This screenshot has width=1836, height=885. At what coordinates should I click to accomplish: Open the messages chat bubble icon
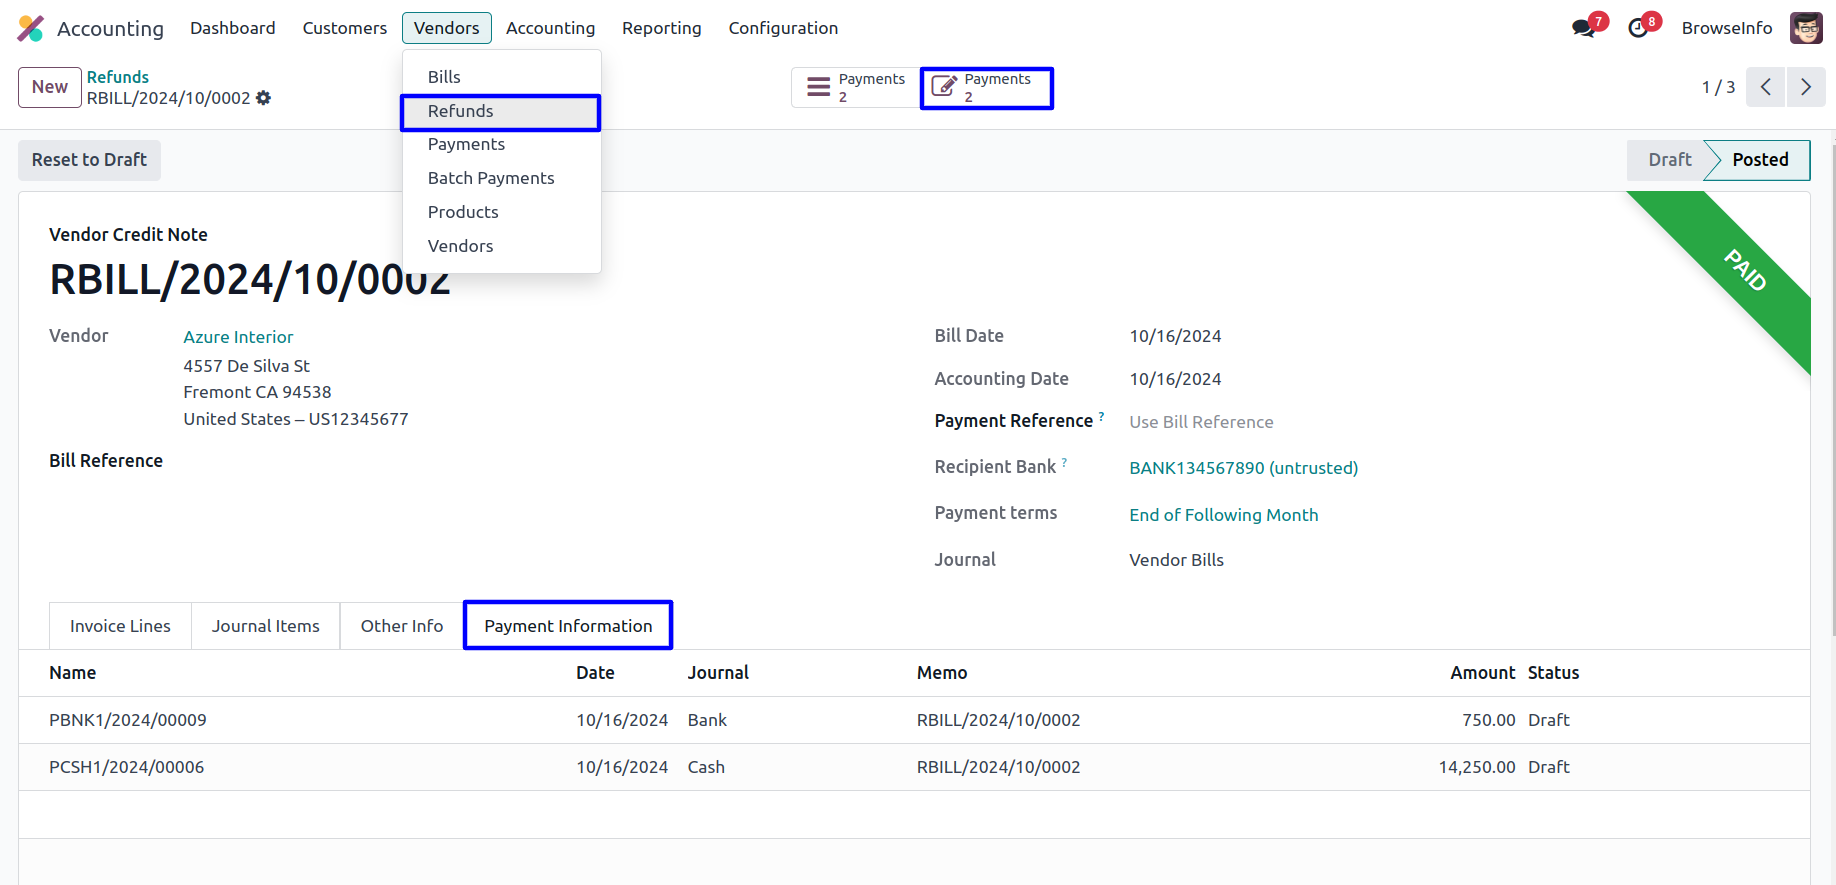point(1583,28)
